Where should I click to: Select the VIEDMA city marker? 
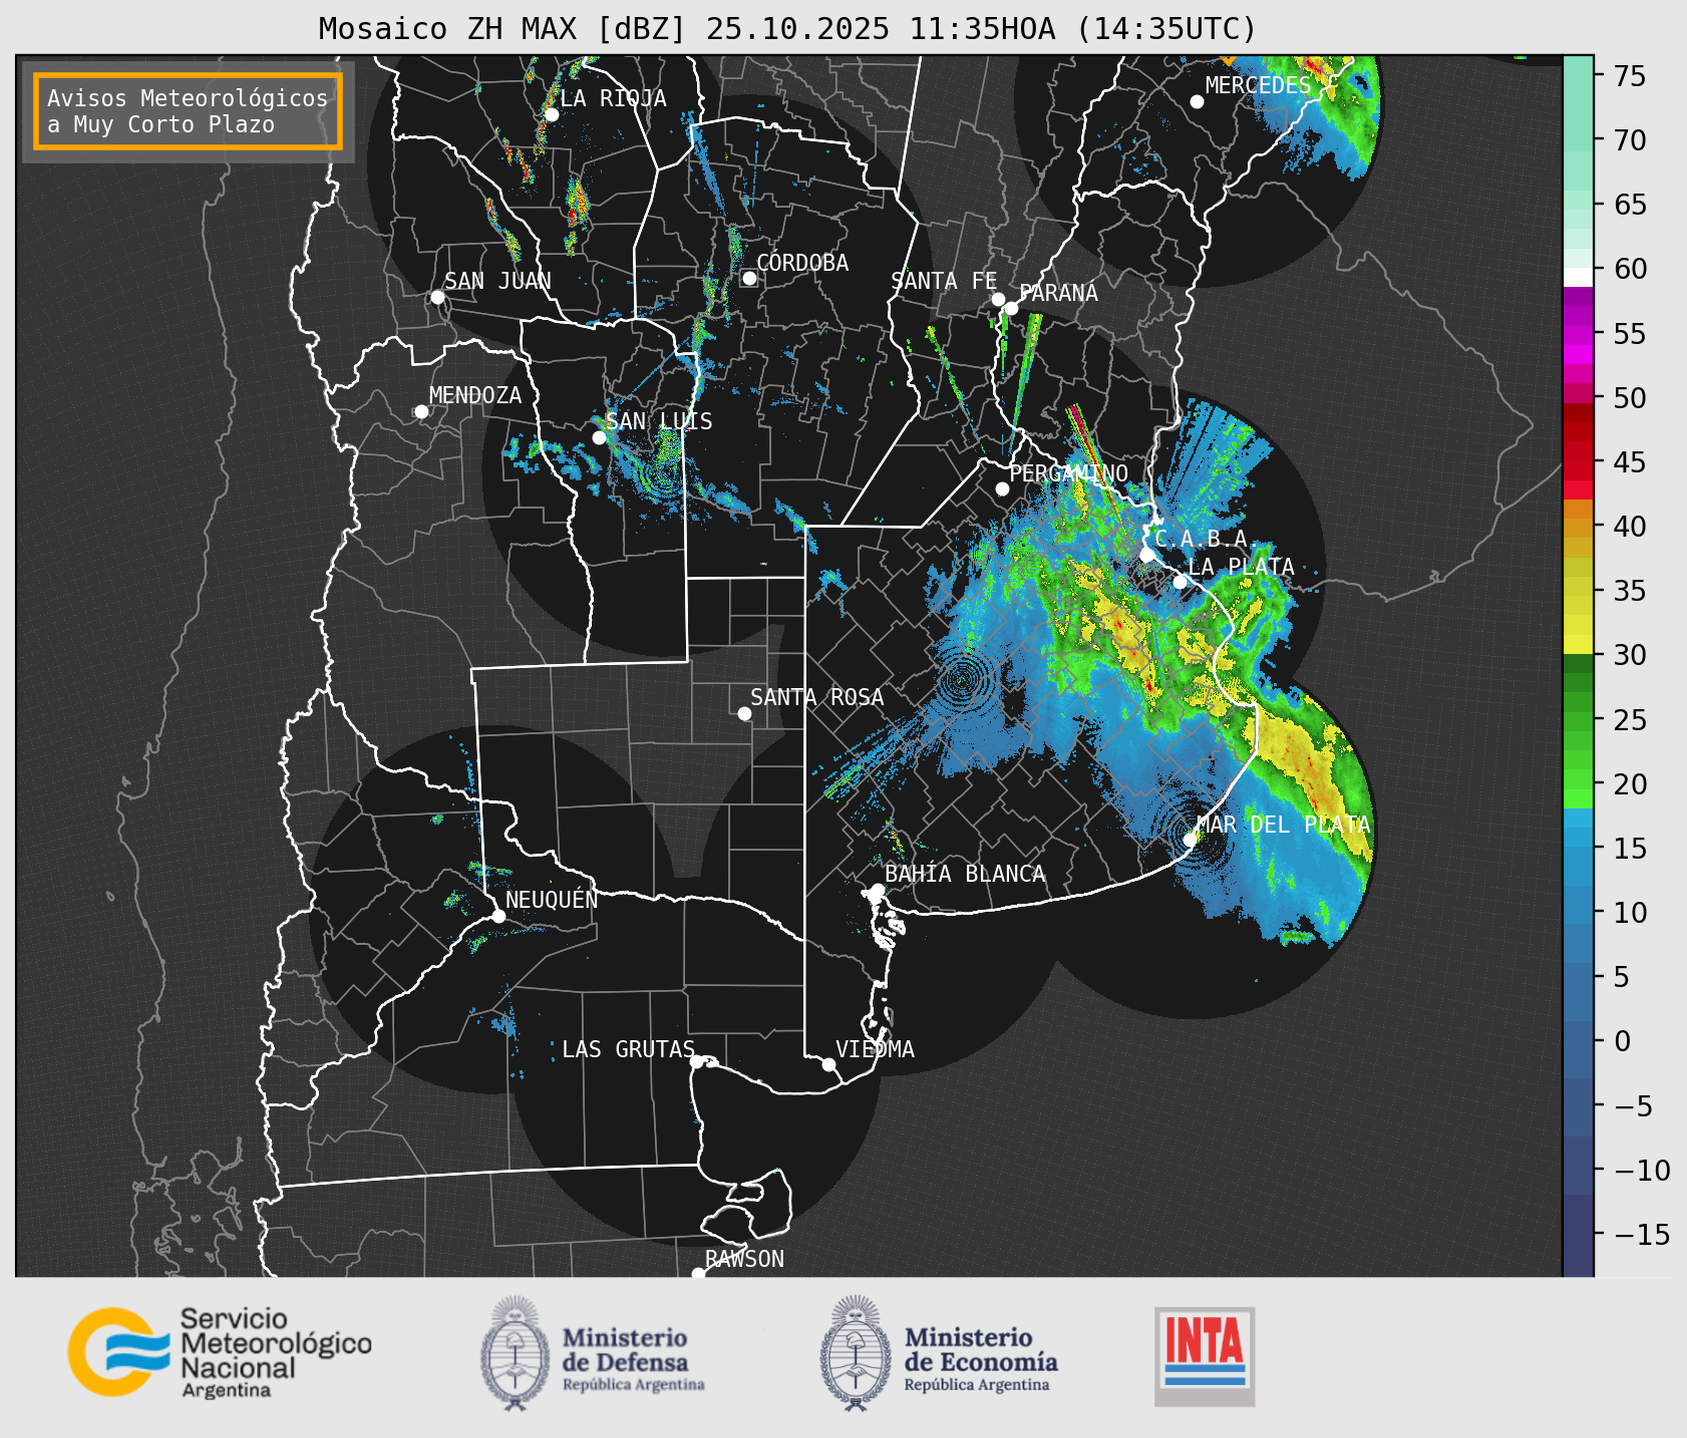(828, 1064)
